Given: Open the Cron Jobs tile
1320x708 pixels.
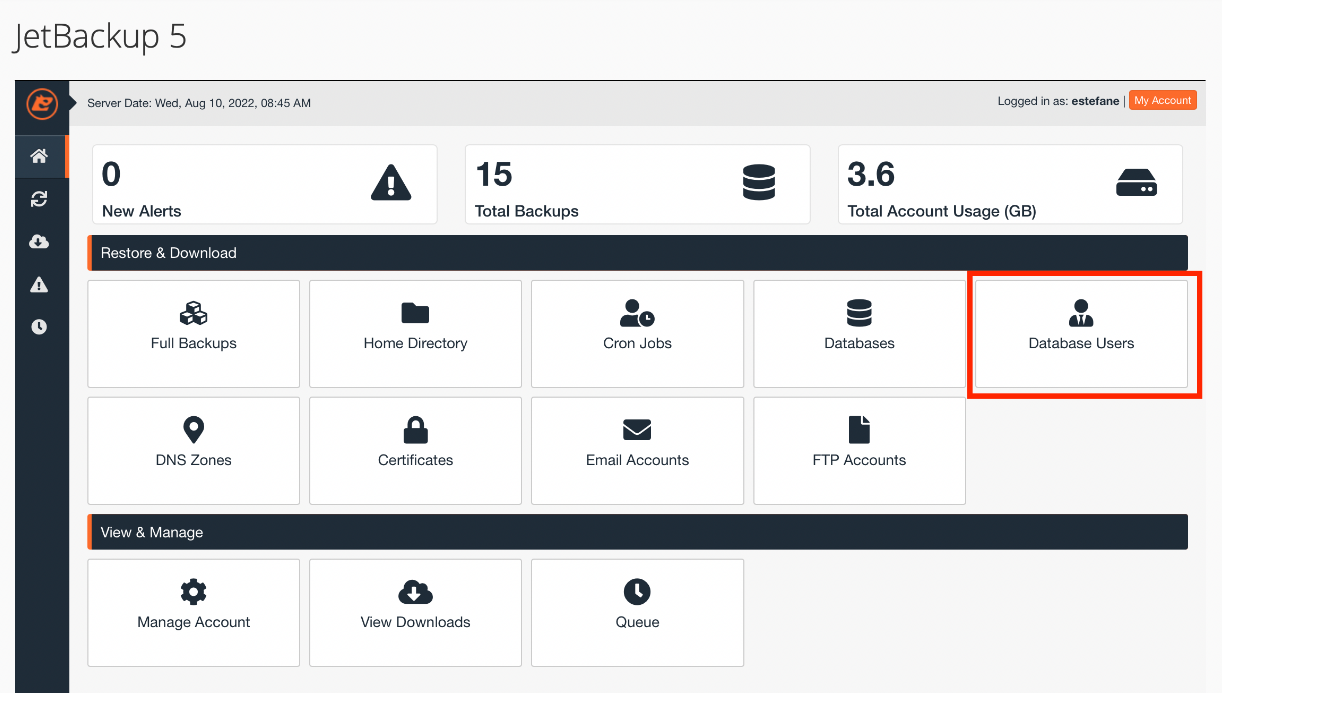Looking at the screenshot, I should click(637, 334).
